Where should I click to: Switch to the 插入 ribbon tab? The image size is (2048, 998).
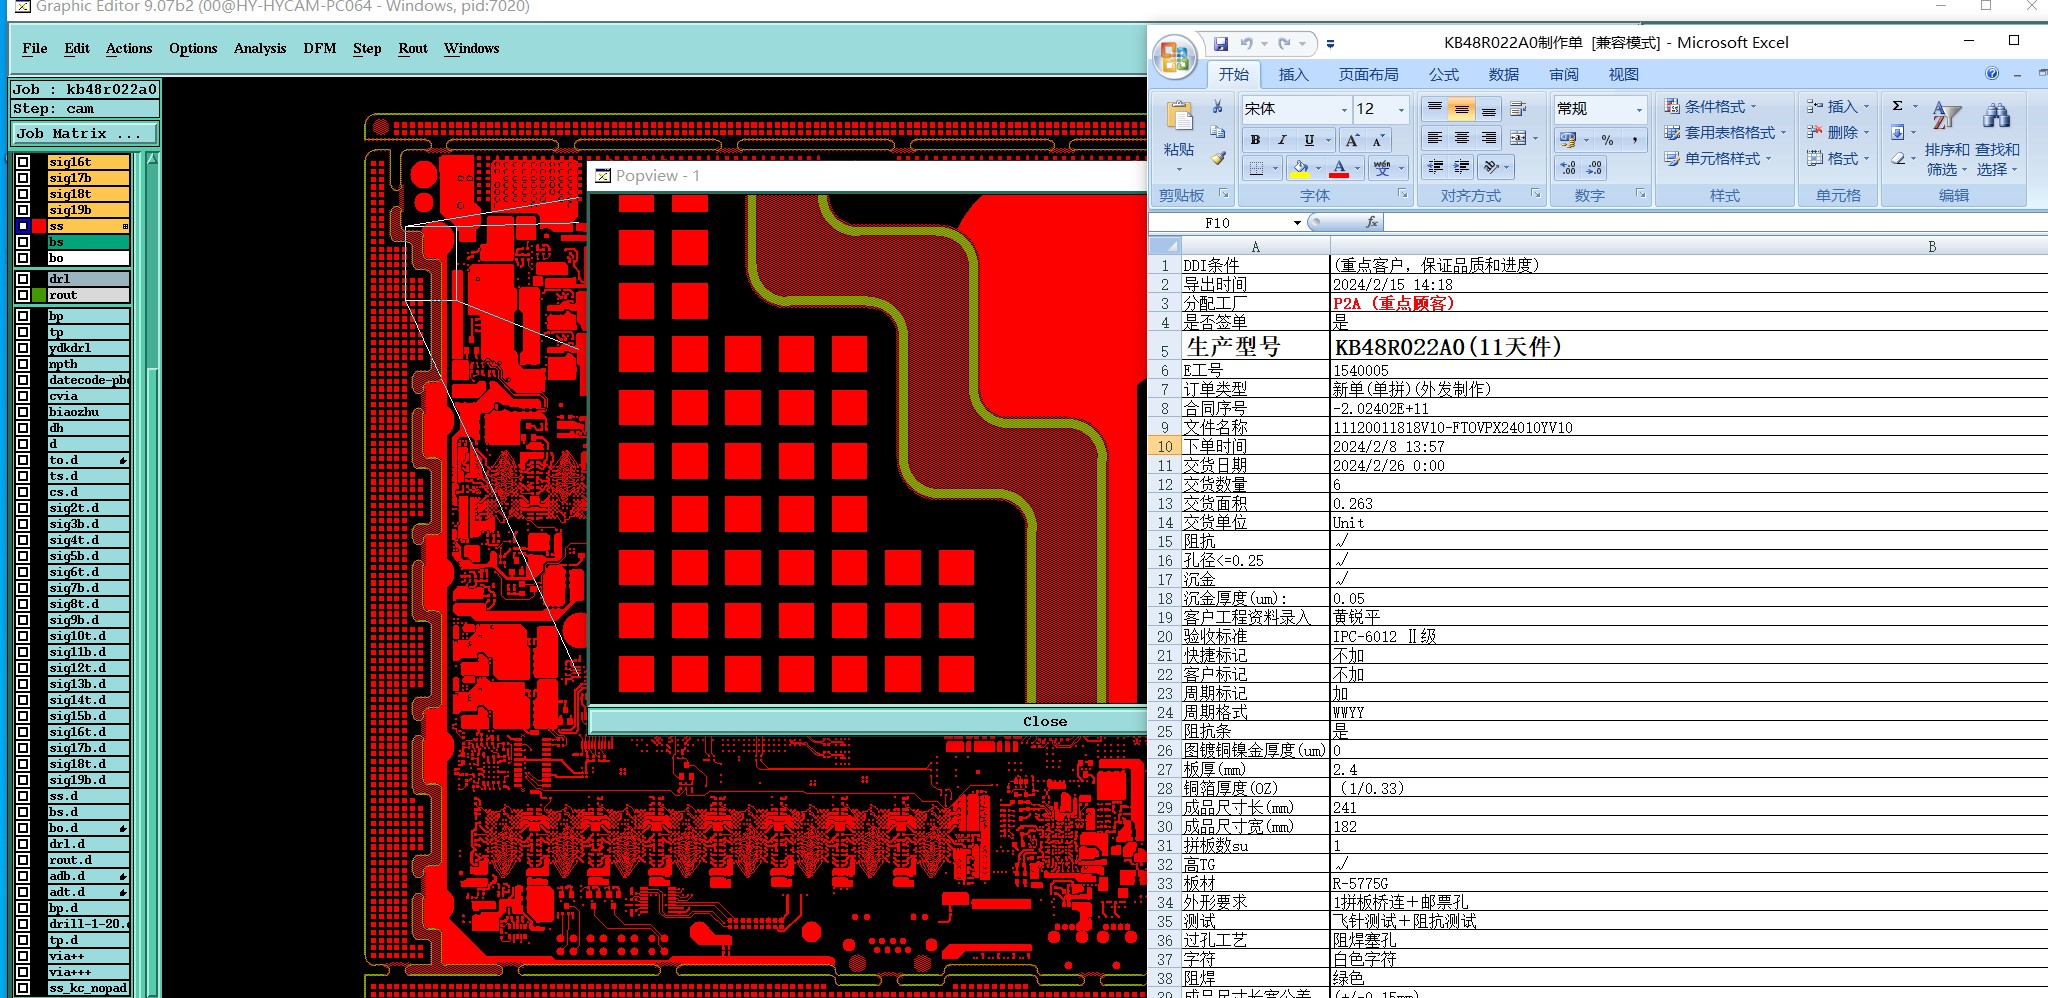click(1293, 74)
